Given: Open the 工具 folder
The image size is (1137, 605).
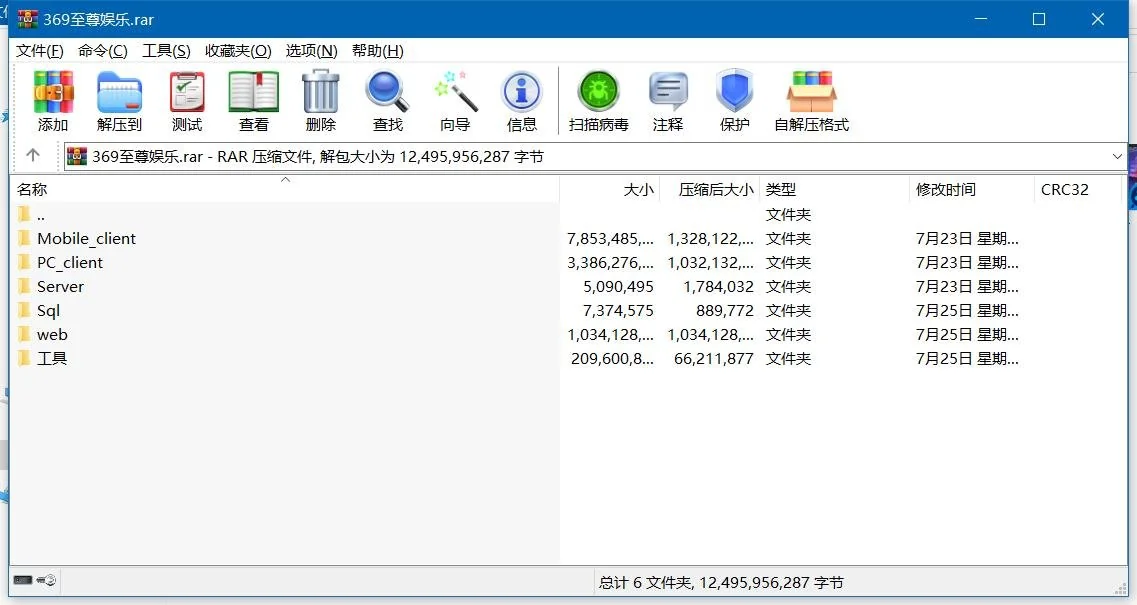Looking at the screenshot, I should [x=50, y=358].
